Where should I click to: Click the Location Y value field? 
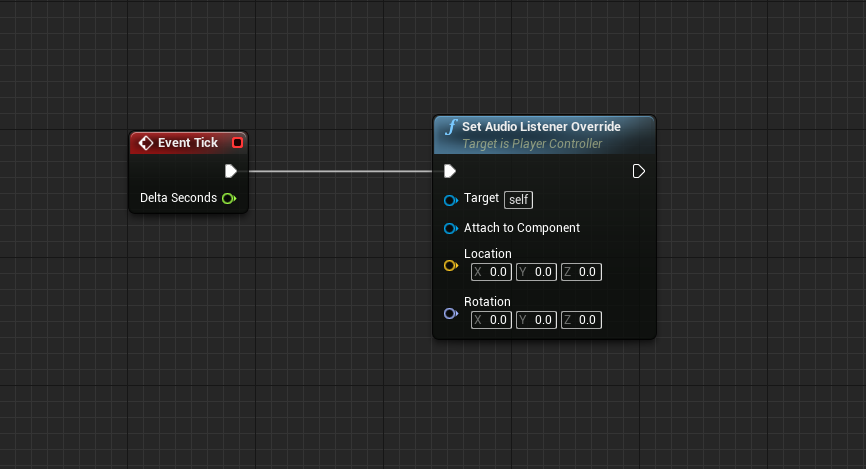pos(537,272)
